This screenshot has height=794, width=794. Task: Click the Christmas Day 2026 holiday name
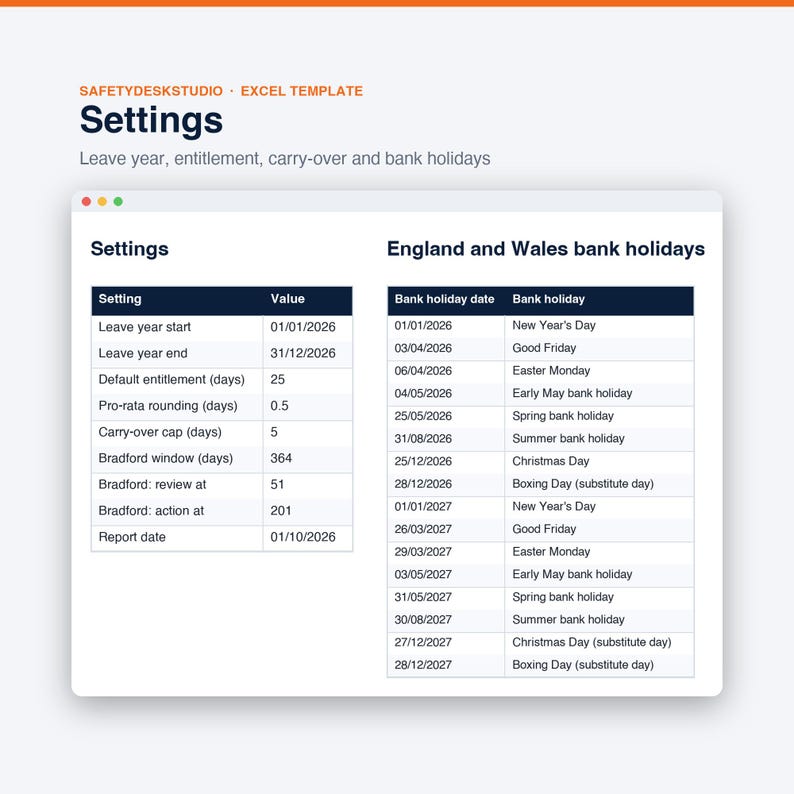point(550,461)
